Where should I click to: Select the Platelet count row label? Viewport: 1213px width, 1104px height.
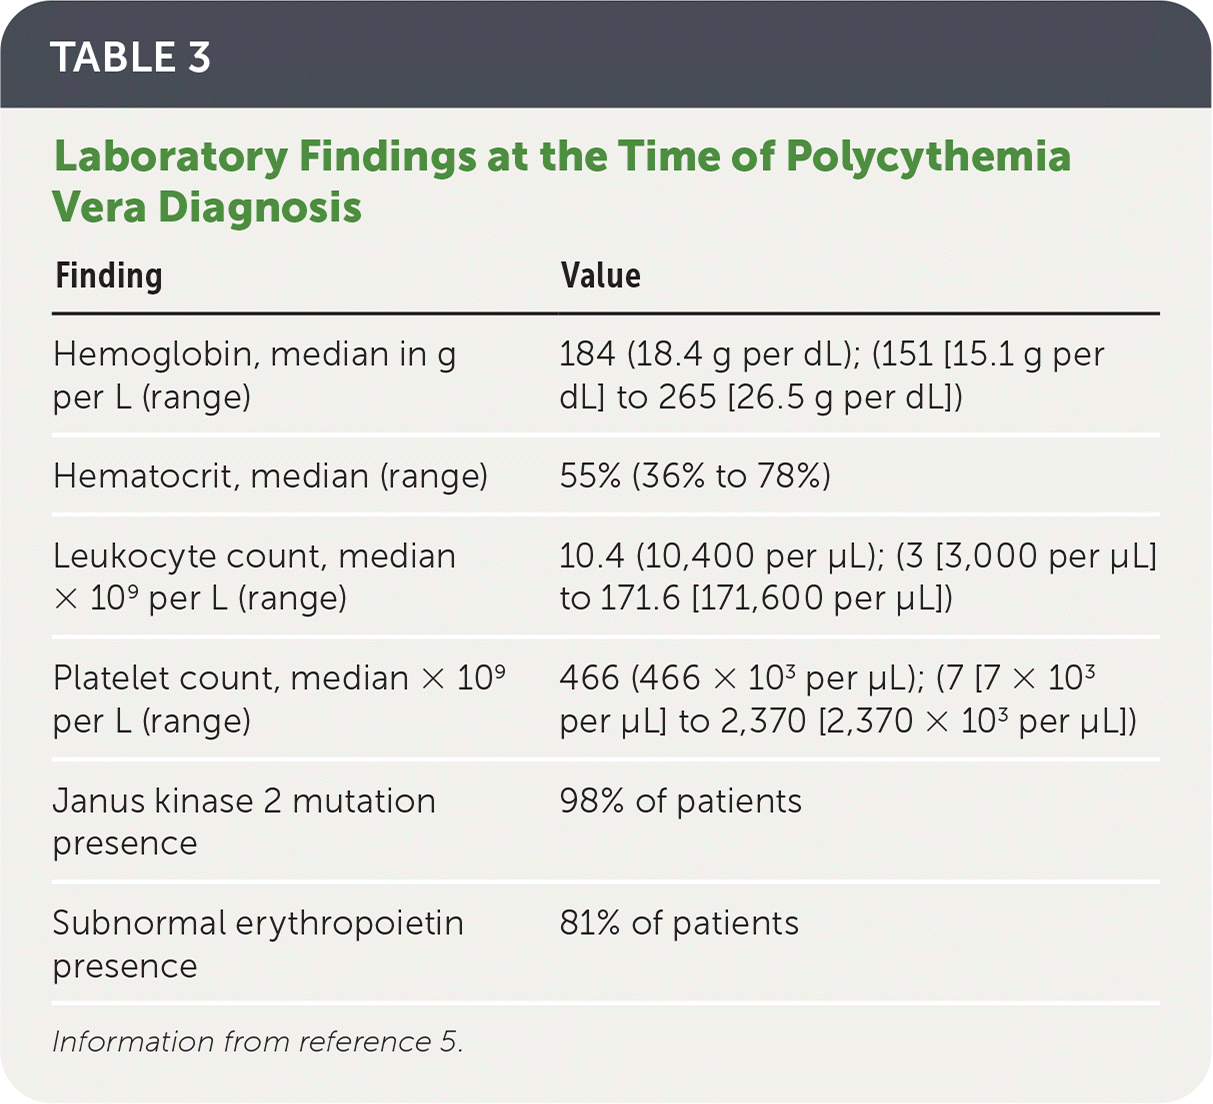[278, 699]
